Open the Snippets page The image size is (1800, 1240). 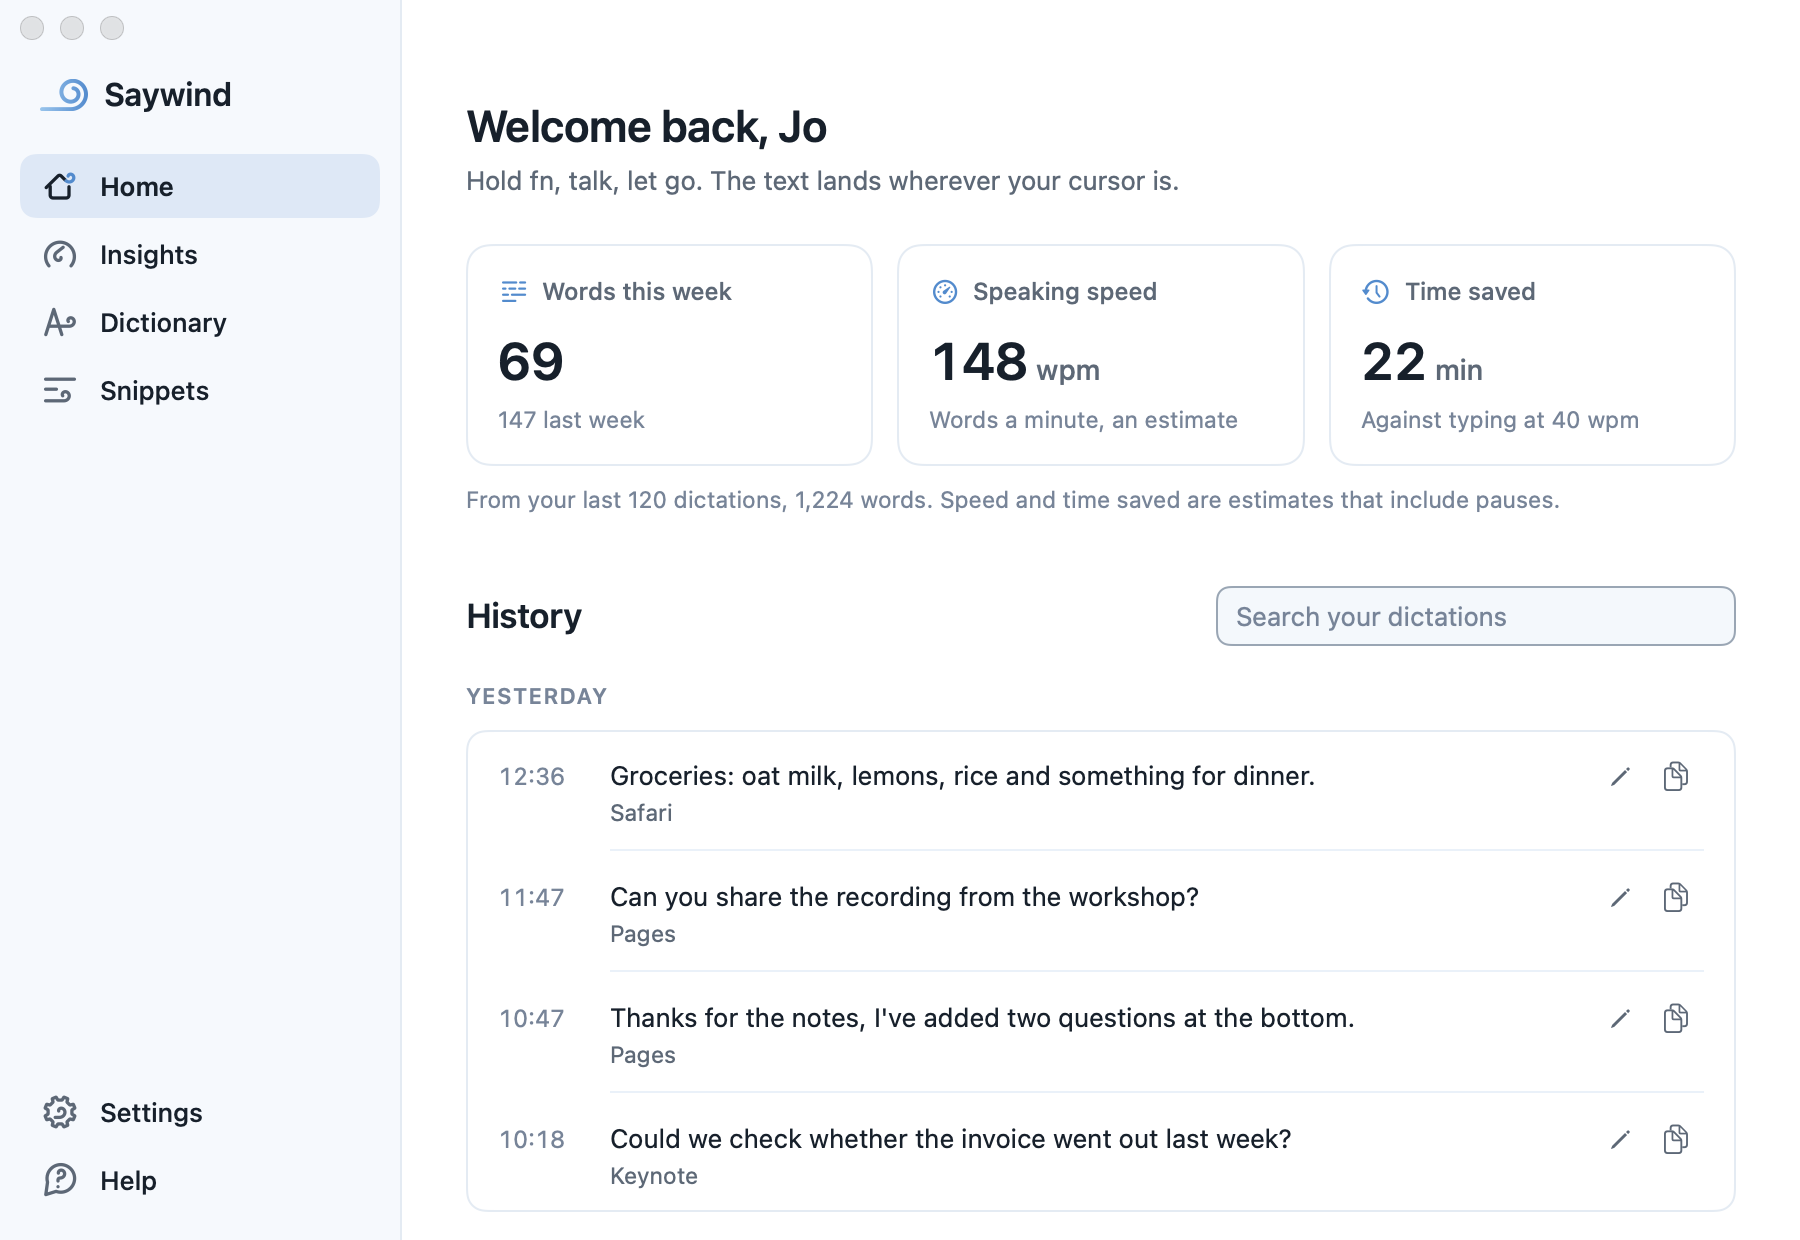coord(200,391)
